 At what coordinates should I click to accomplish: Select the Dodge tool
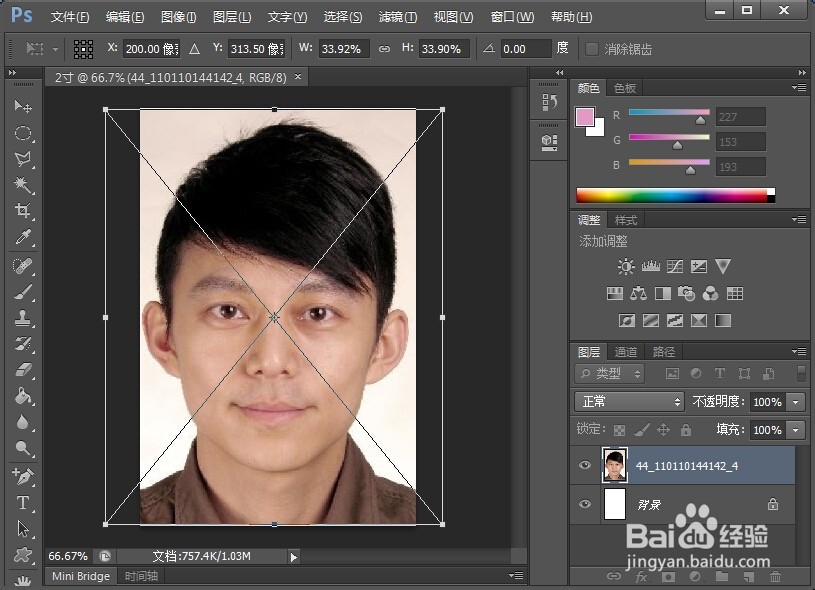pos(23,448)
